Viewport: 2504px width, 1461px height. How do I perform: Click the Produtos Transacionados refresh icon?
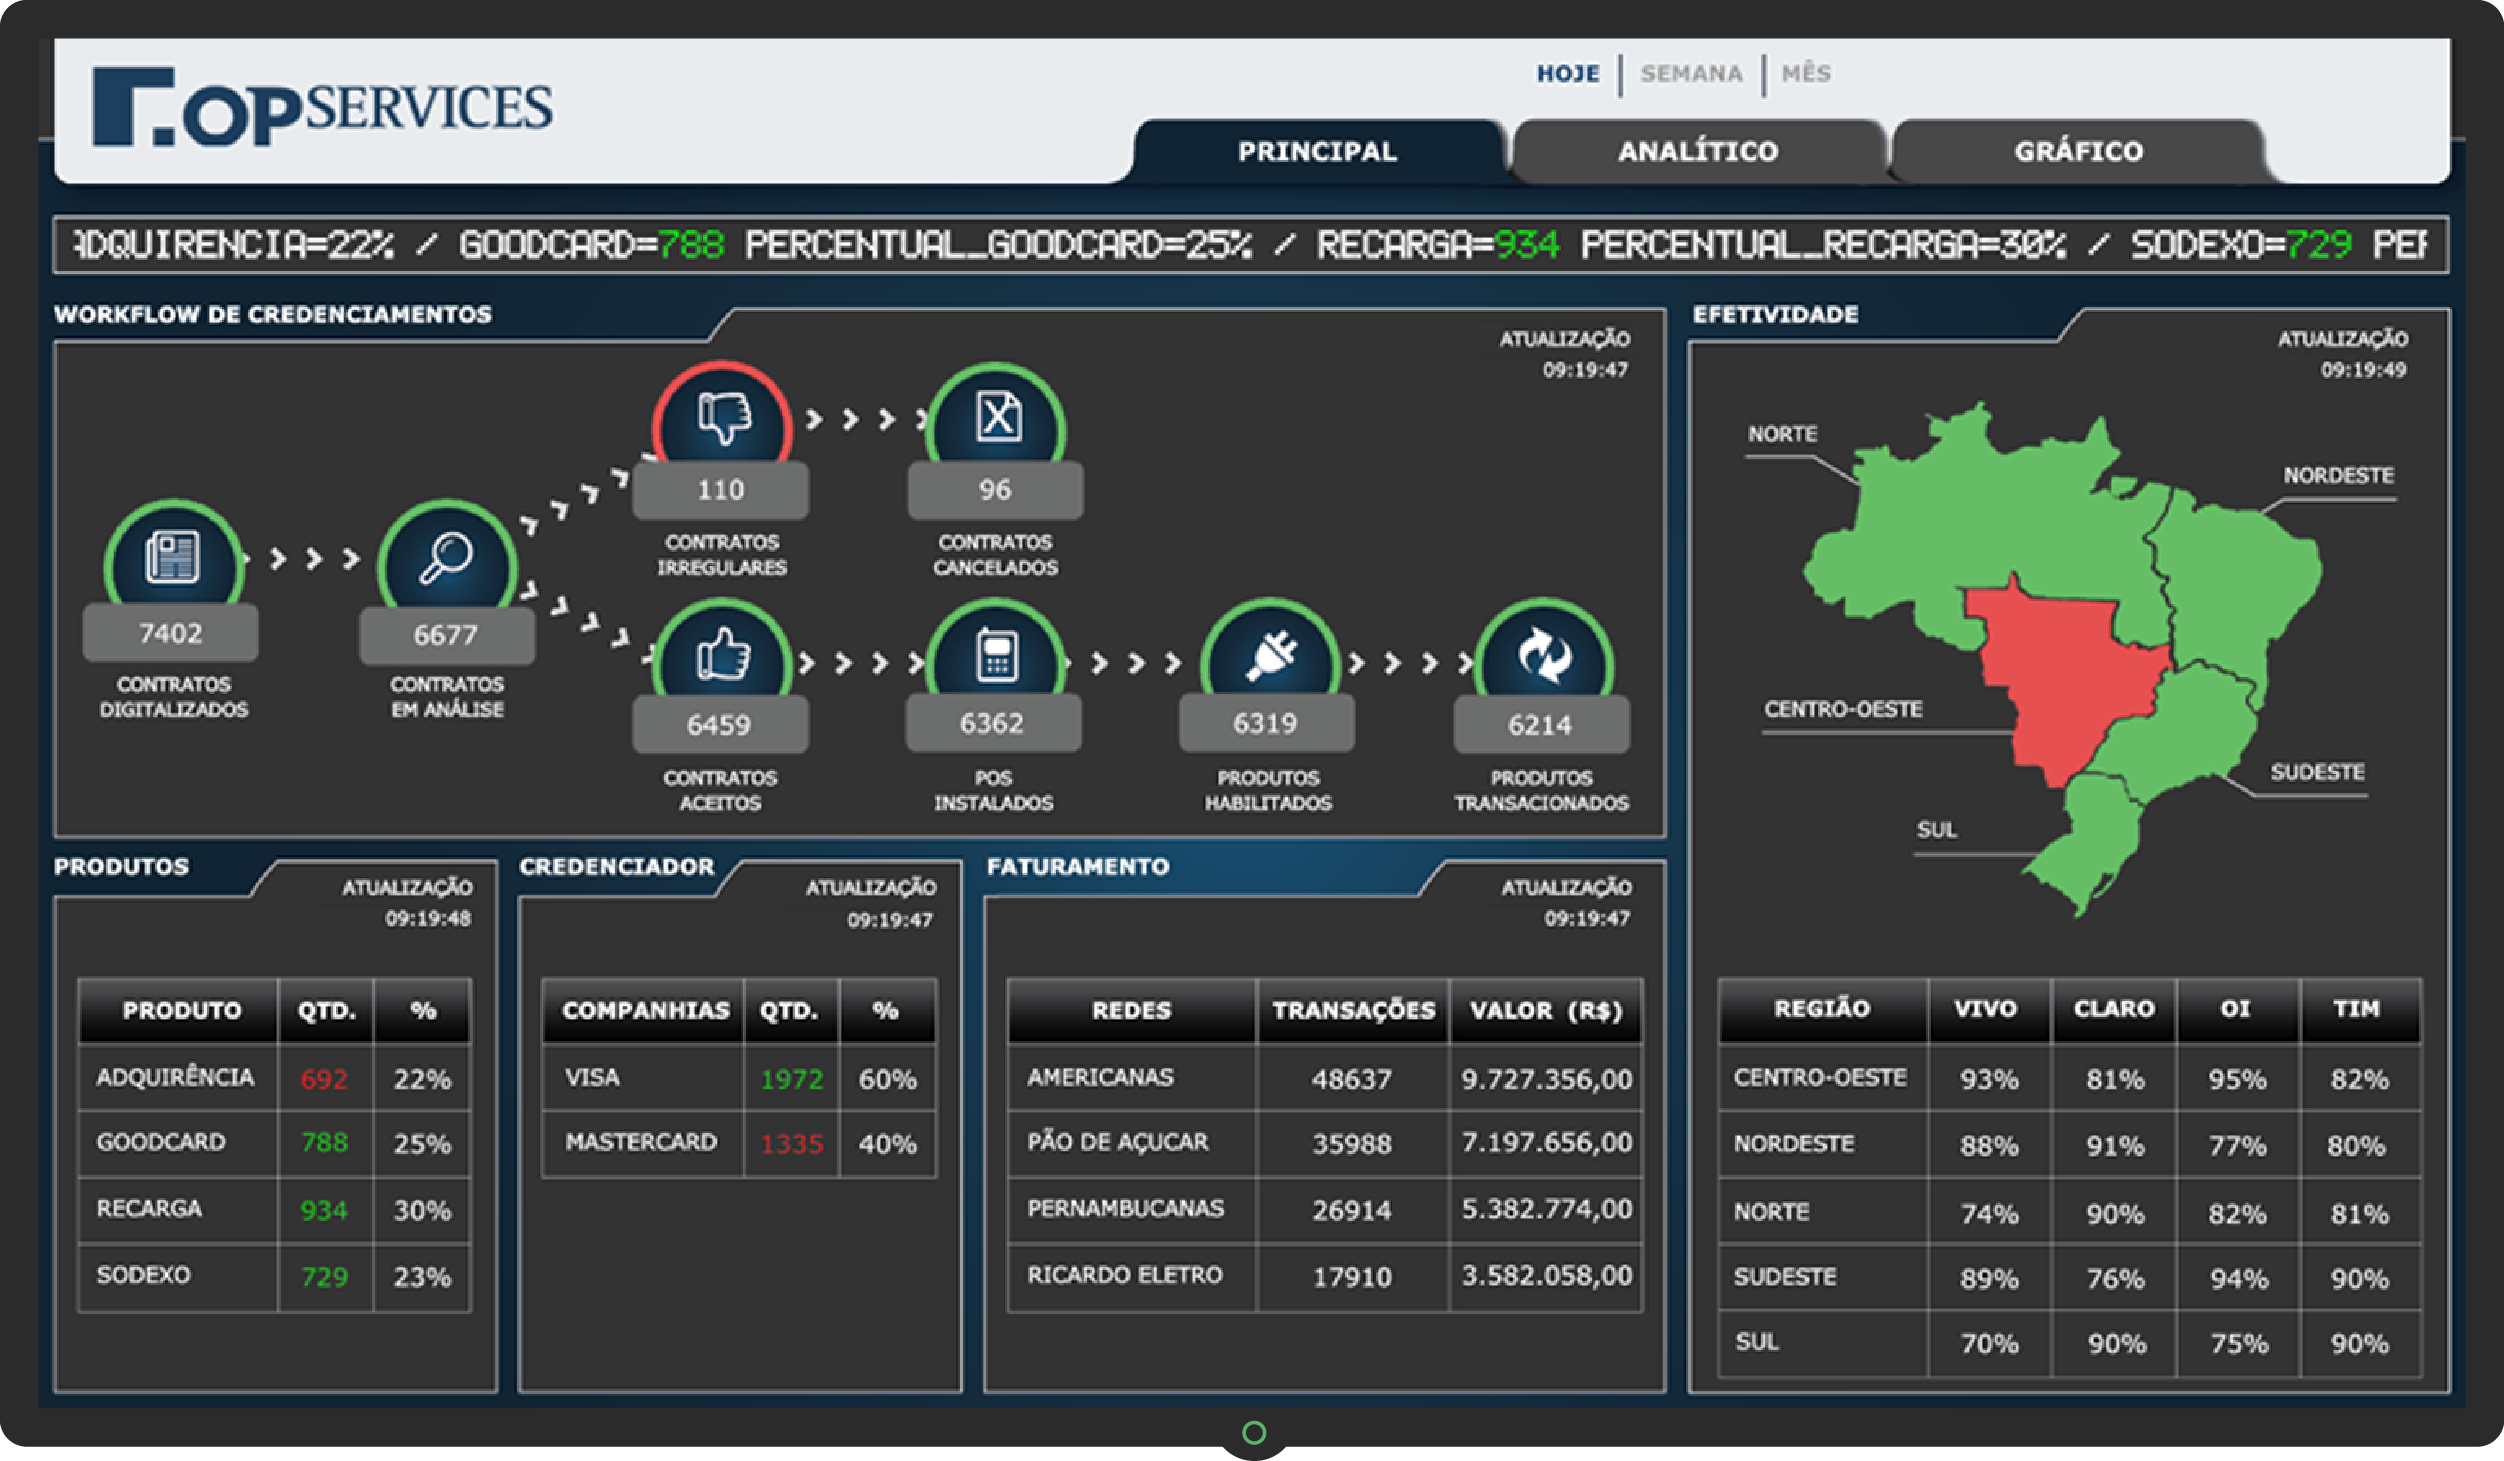tap(1544, 655)
